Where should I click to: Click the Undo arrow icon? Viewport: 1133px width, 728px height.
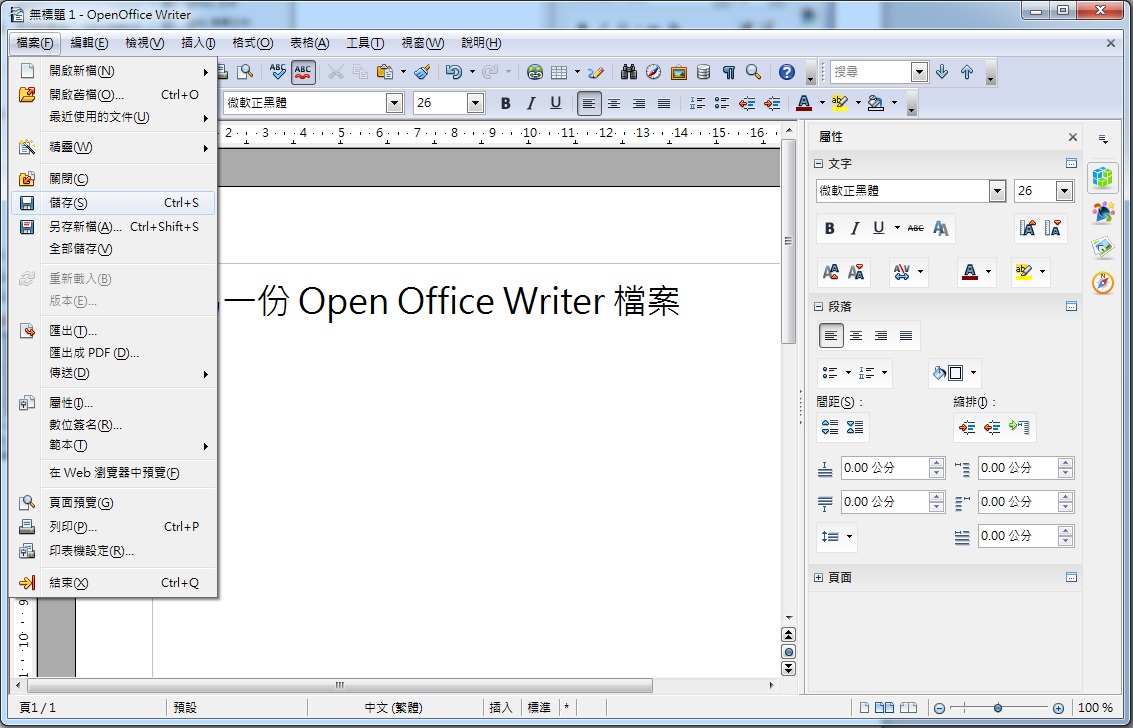click(453, 72)
